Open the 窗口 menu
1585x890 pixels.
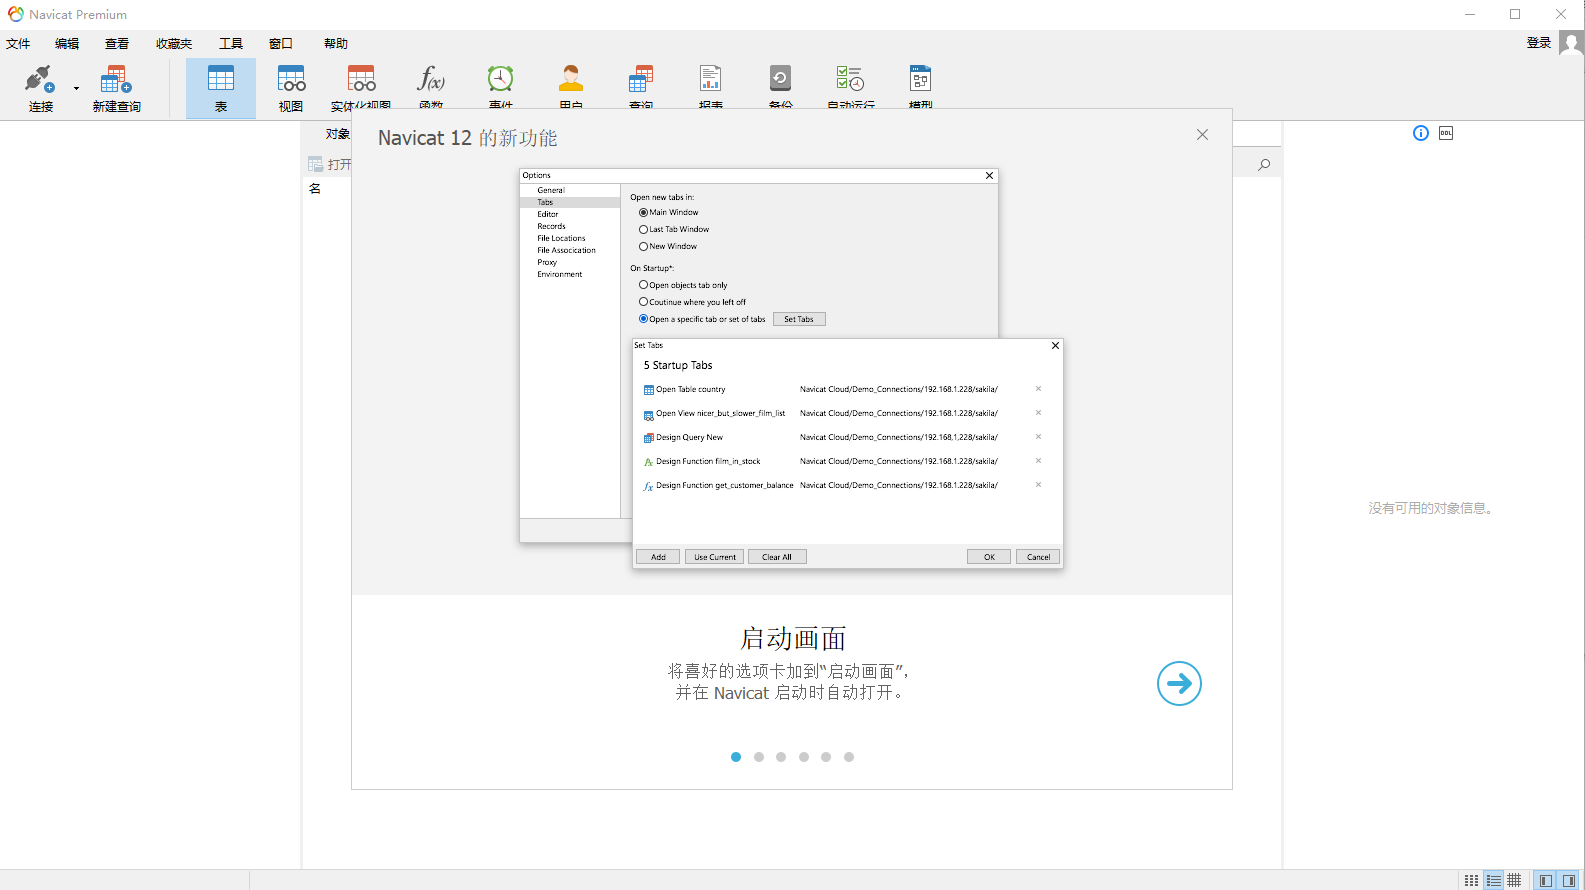[x=281, y=44]
